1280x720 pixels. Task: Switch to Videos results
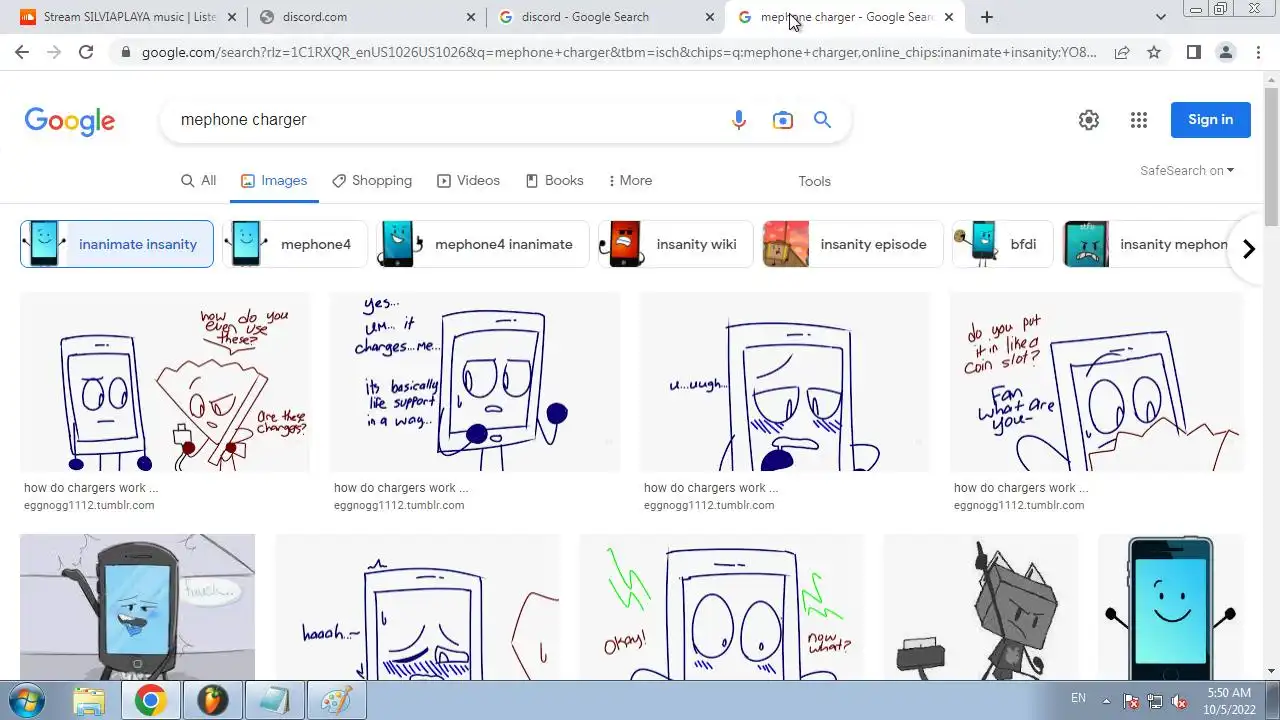(x=468, y=181)
